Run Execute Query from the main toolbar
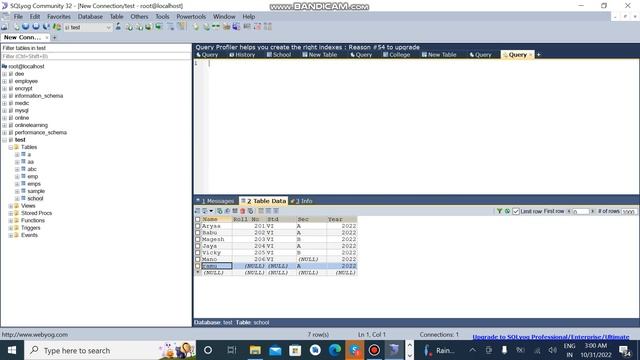Image resolution: width=640 pixels, height=360 pixels. 25,27
